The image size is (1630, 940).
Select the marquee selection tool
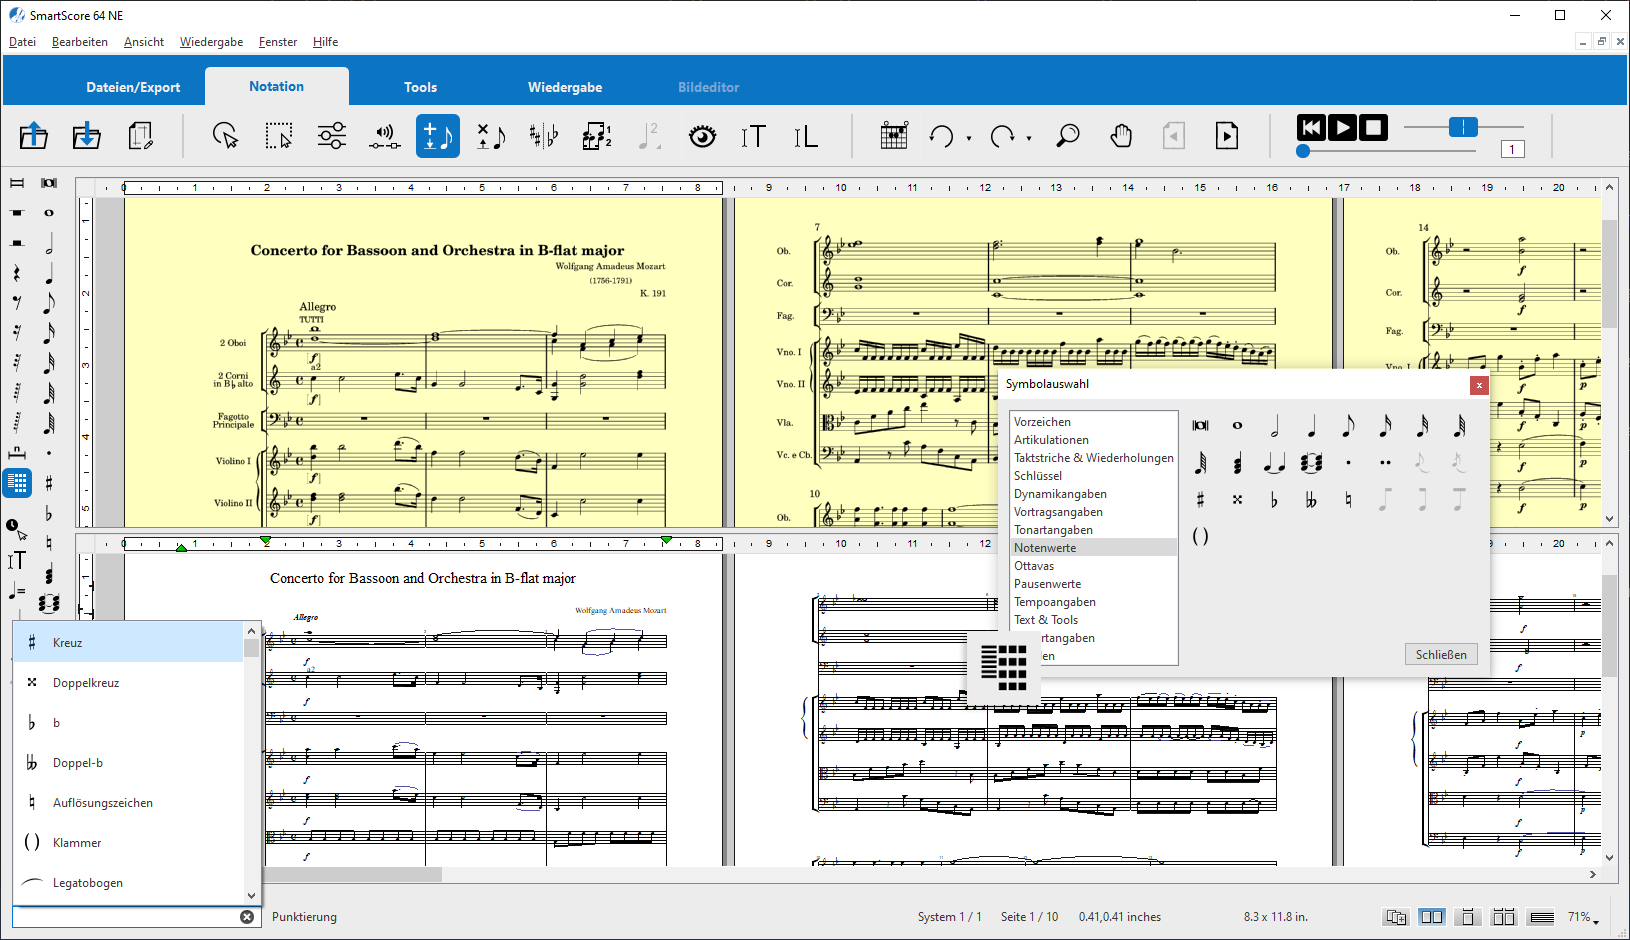[x=279, y=136]
